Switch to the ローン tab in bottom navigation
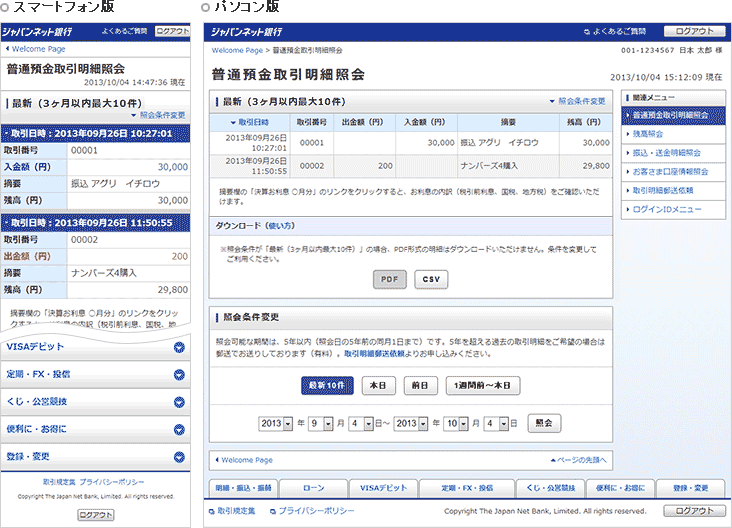This screenshot has width=732, height=528. (313, 487)
